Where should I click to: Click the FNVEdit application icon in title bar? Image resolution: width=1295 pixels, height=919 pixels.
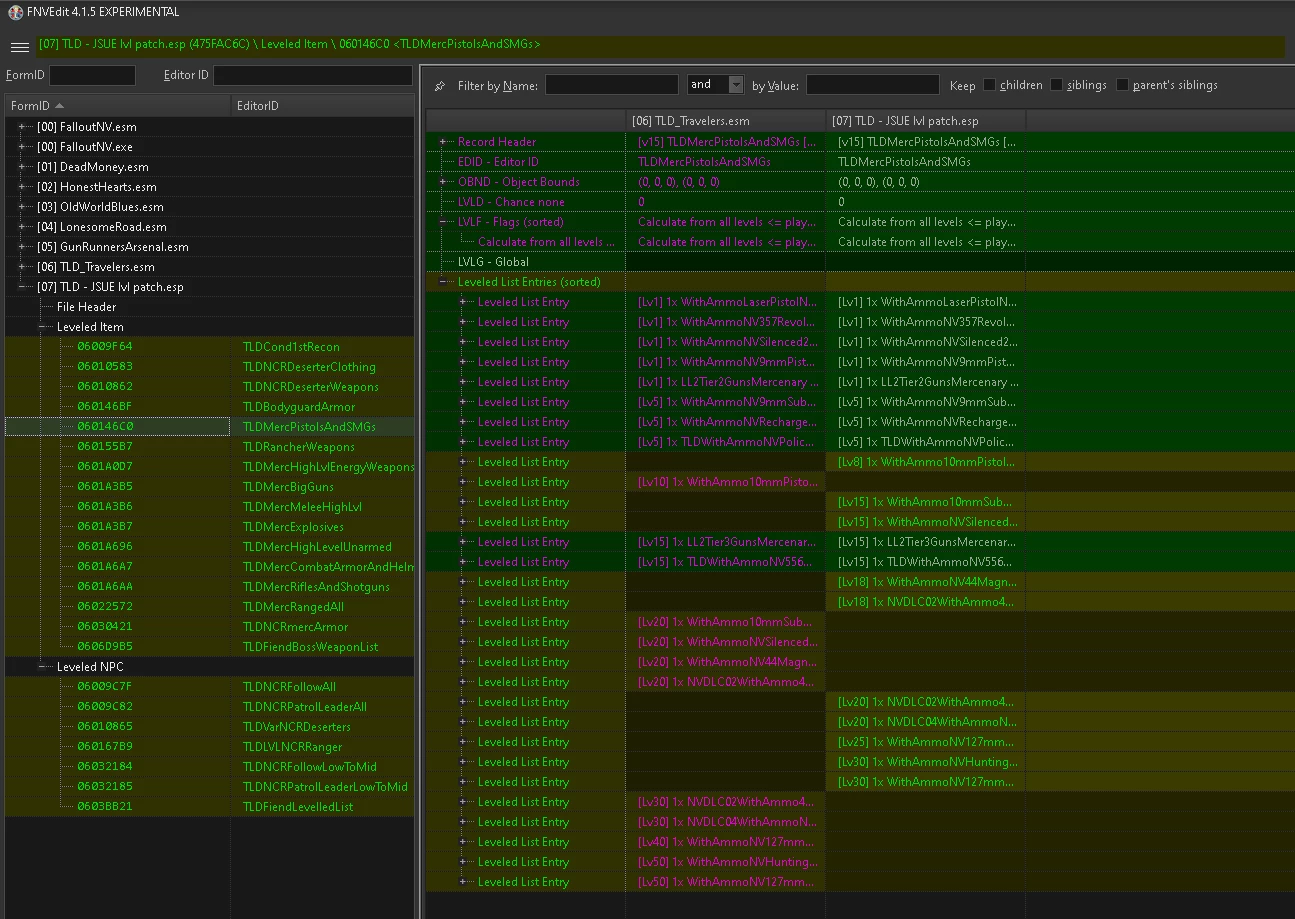click(x=15, y=12)
